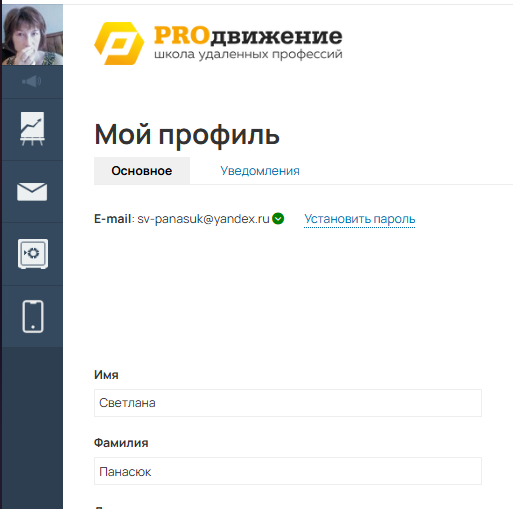Image resolution: width=513 pixels, height=509 pixels.
Task: Open messages via the envelope icon
Action: tap(32, 192)
